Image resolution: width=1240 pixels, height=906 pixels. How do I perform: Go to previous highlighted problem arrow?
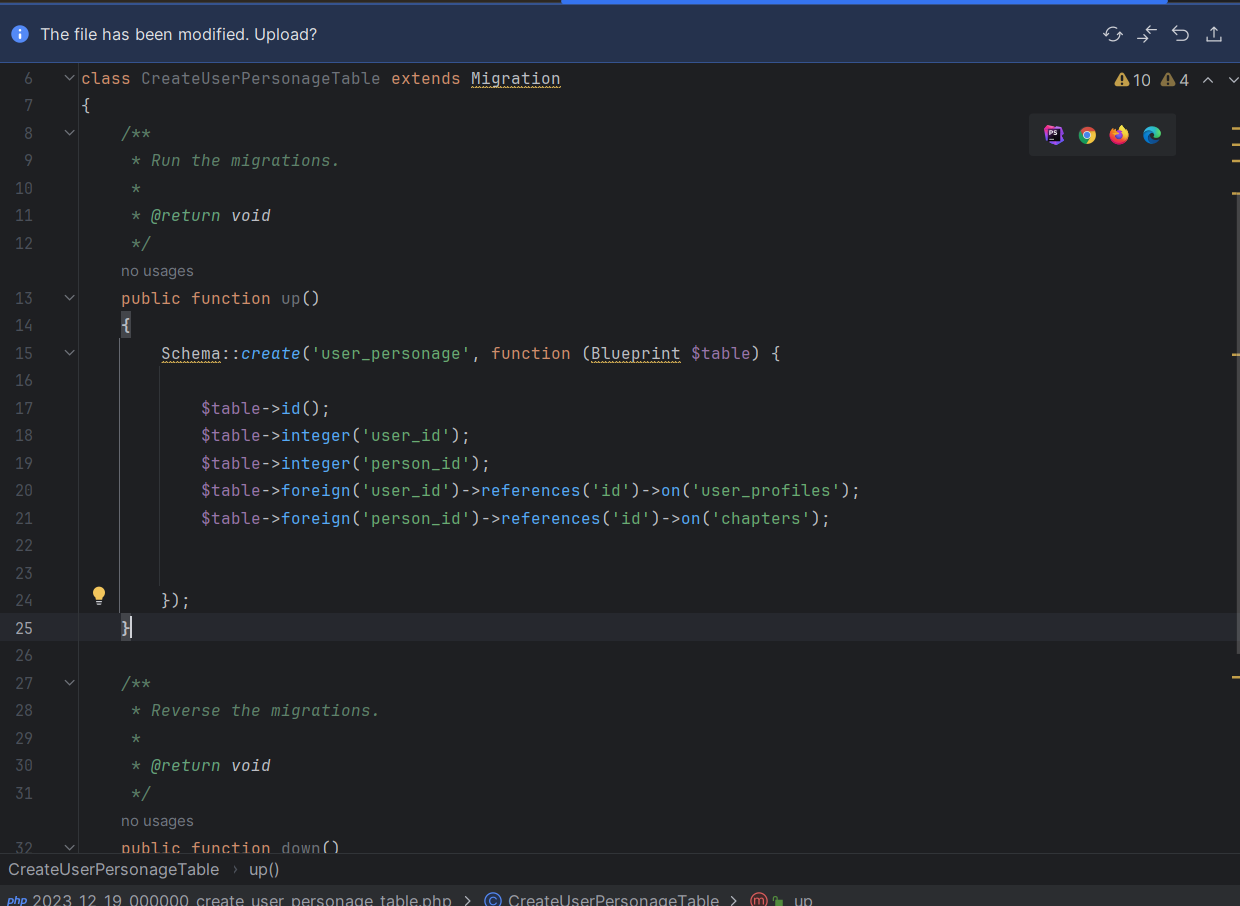[1208, 80]
